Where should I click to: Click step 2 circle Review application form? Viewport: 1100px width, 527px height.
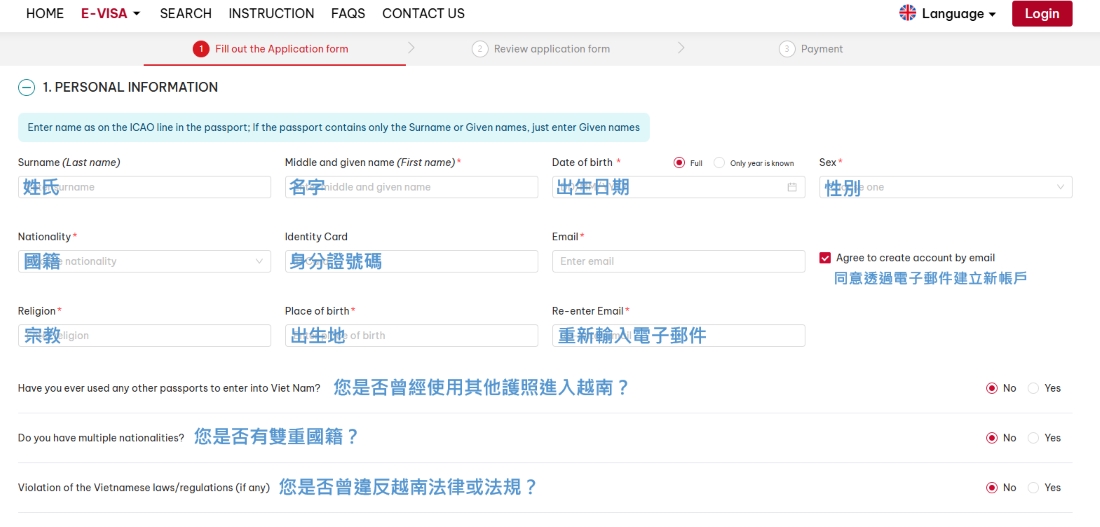(480, 49)
